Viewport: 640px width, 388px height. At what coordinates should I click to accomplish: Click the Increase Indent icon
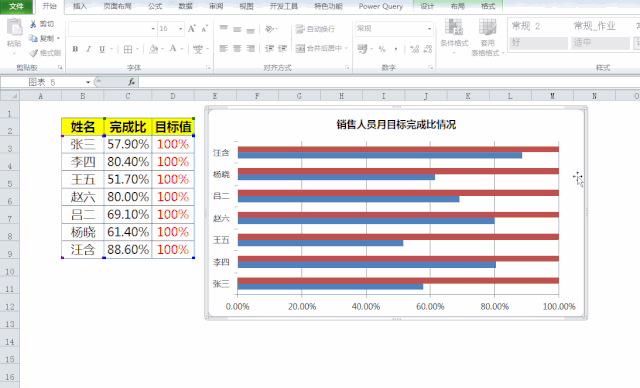pos(282,49)
